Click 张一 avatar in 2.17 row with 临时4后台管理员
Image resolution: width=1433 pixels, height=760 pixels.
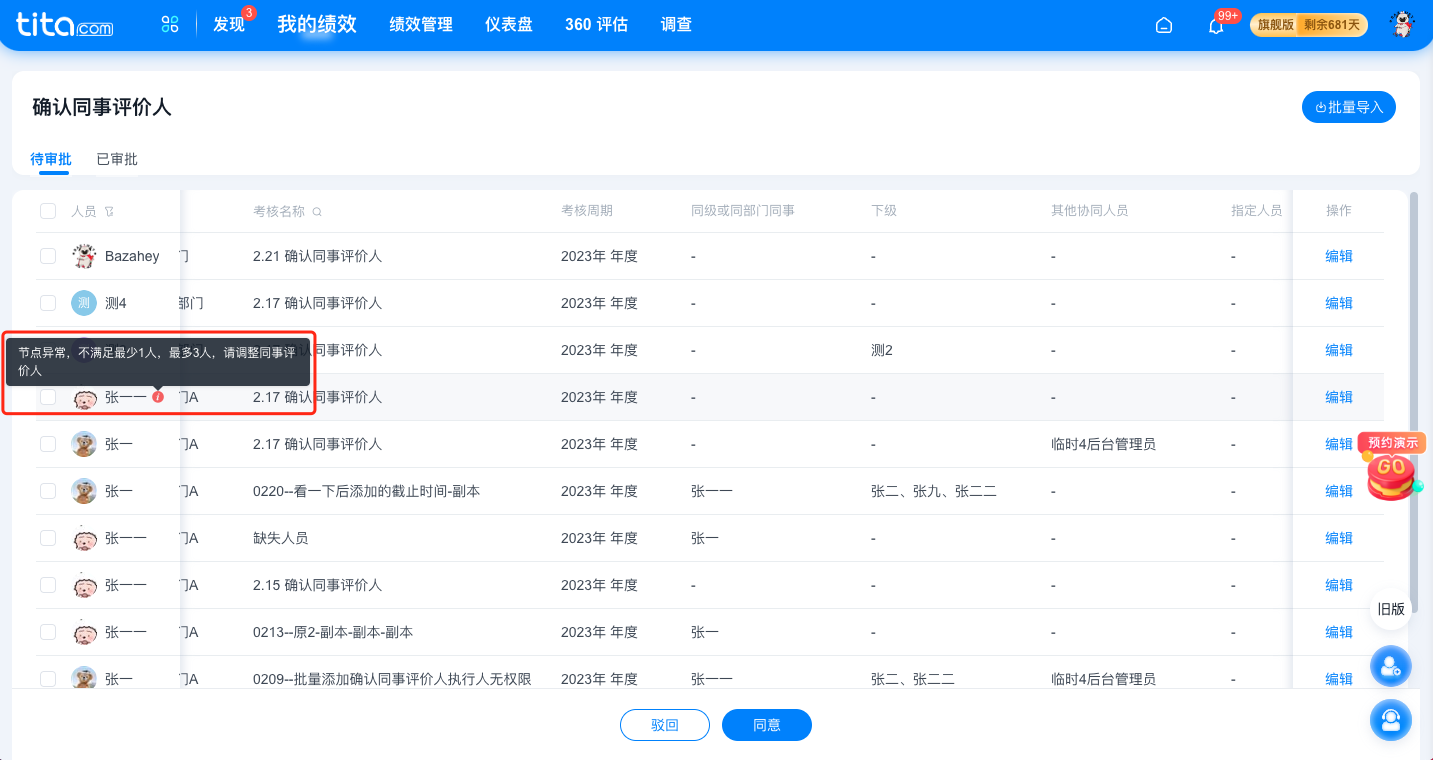[84, 444]
